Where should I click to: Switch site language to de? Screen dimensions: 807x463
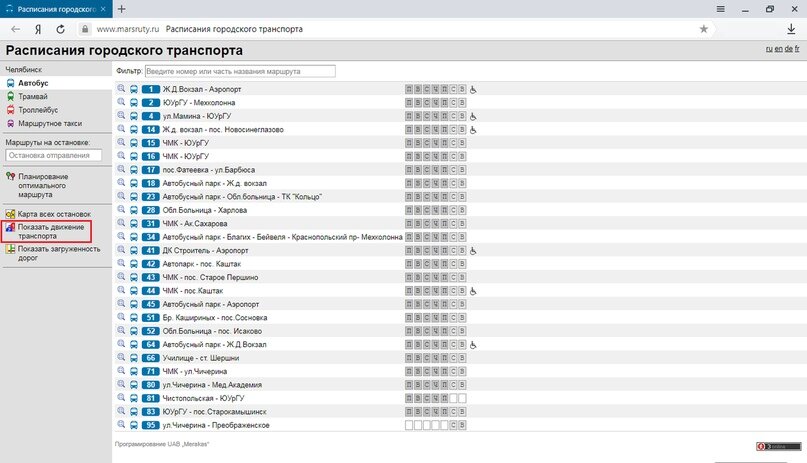pos(788,49)
